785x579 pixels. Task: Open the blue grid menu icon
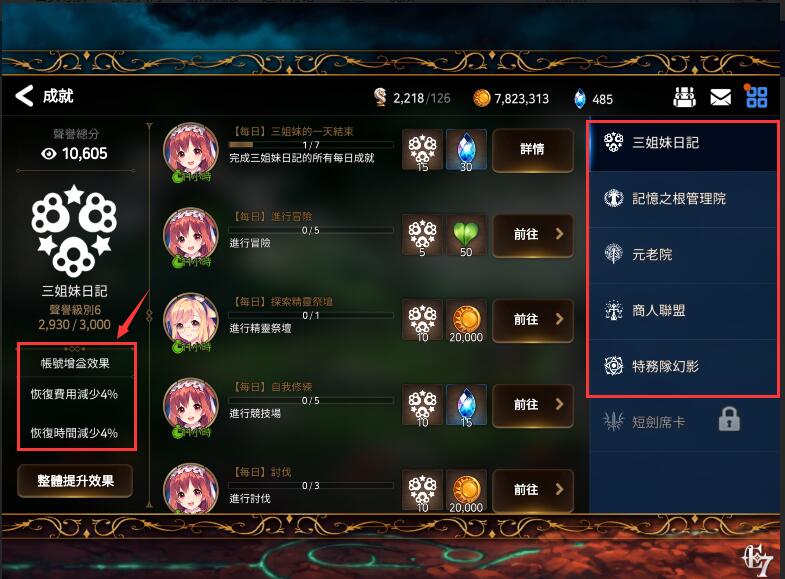(x=756, y=97)
